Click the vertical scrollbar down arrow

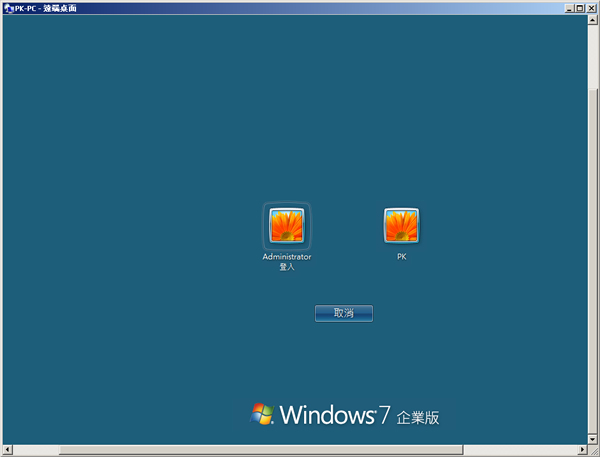pos(592,439)
